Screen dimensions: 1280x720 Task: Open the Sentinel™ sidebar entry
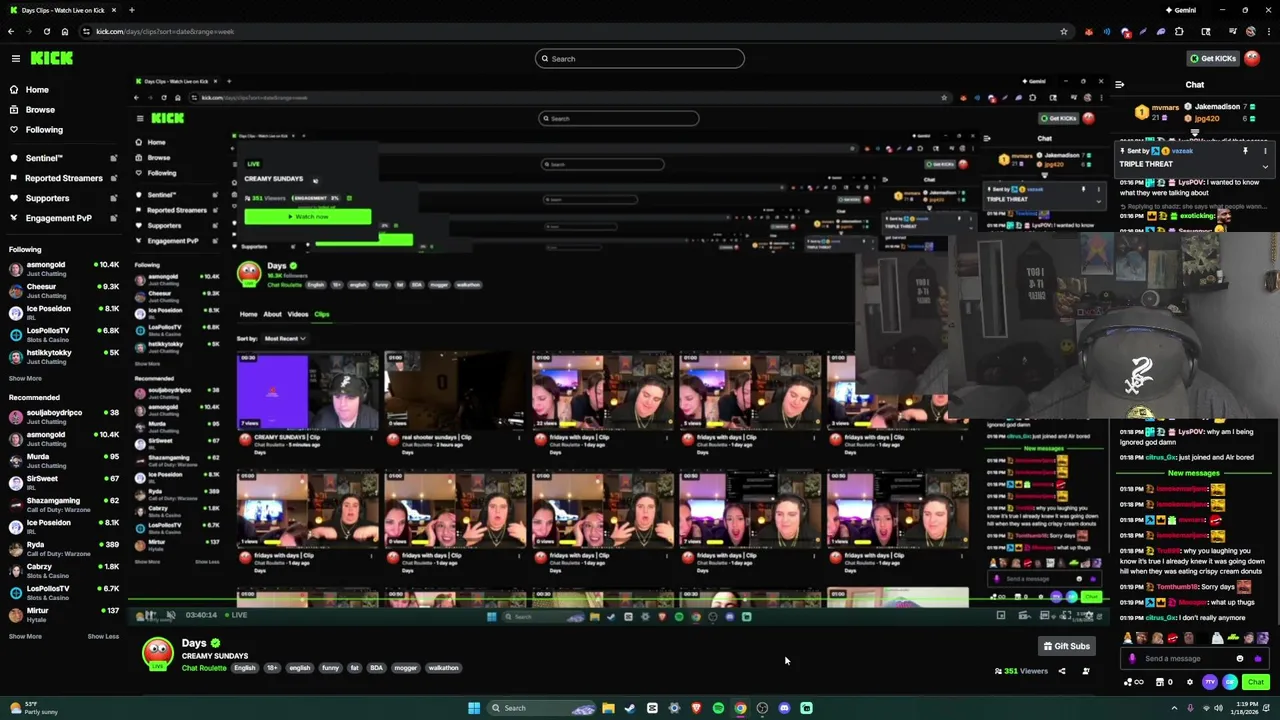coord(45,158)
